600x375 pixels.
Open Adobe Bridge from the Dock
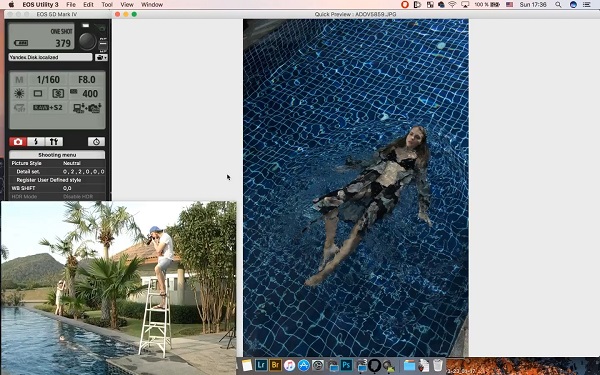point(275,365)
